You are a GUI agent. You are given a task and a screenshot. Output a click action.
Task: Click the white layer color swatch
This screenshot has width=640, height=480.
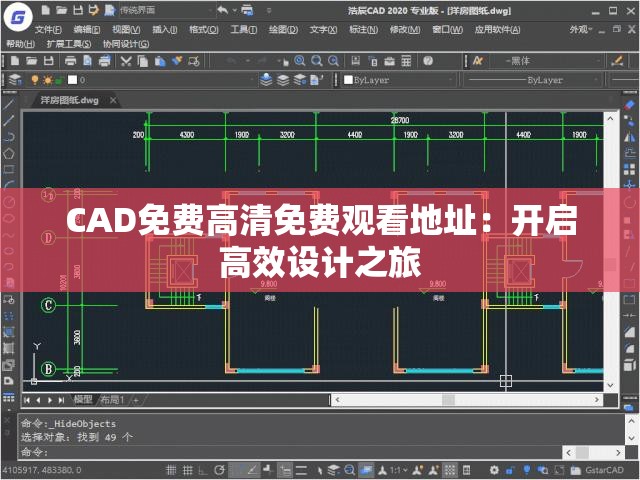point(72,80)
